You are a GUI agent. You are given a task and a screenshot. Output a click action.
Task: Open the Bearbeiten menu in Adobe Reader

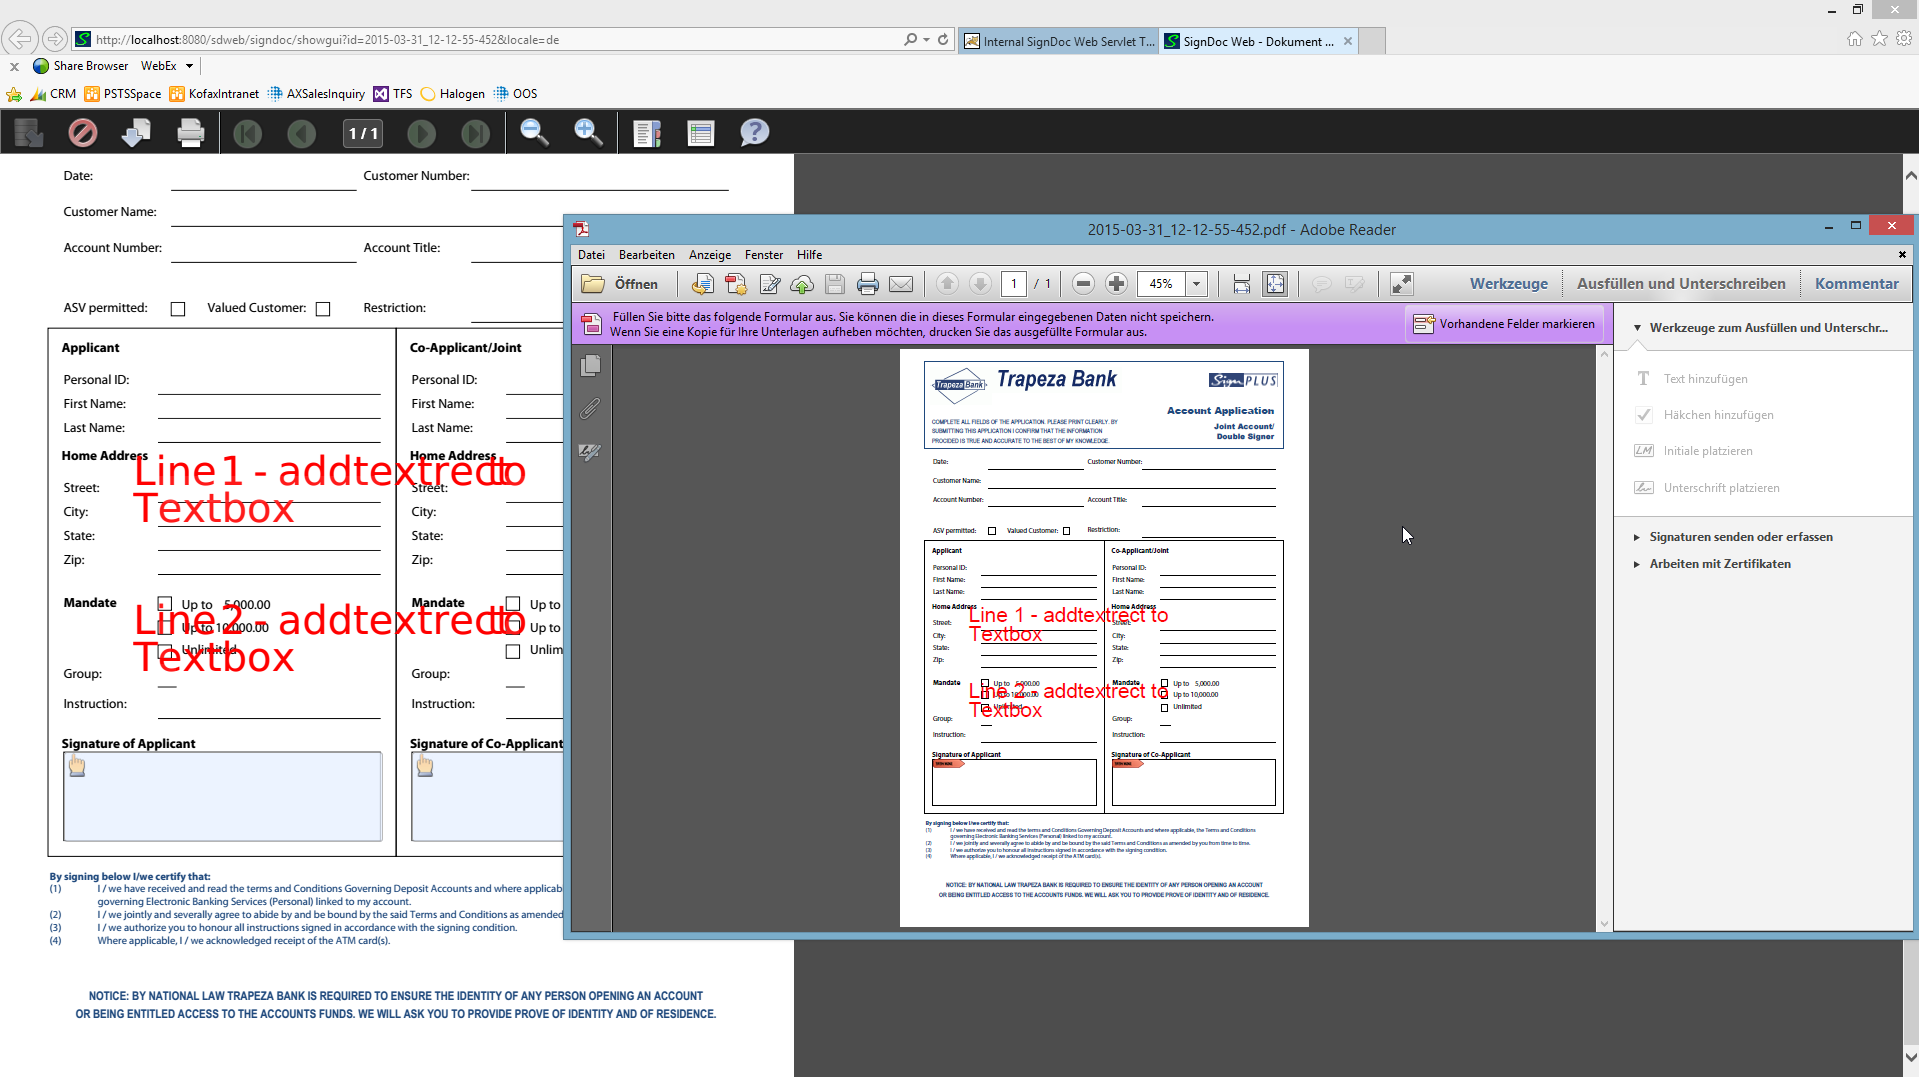click(x=646, y=255)
